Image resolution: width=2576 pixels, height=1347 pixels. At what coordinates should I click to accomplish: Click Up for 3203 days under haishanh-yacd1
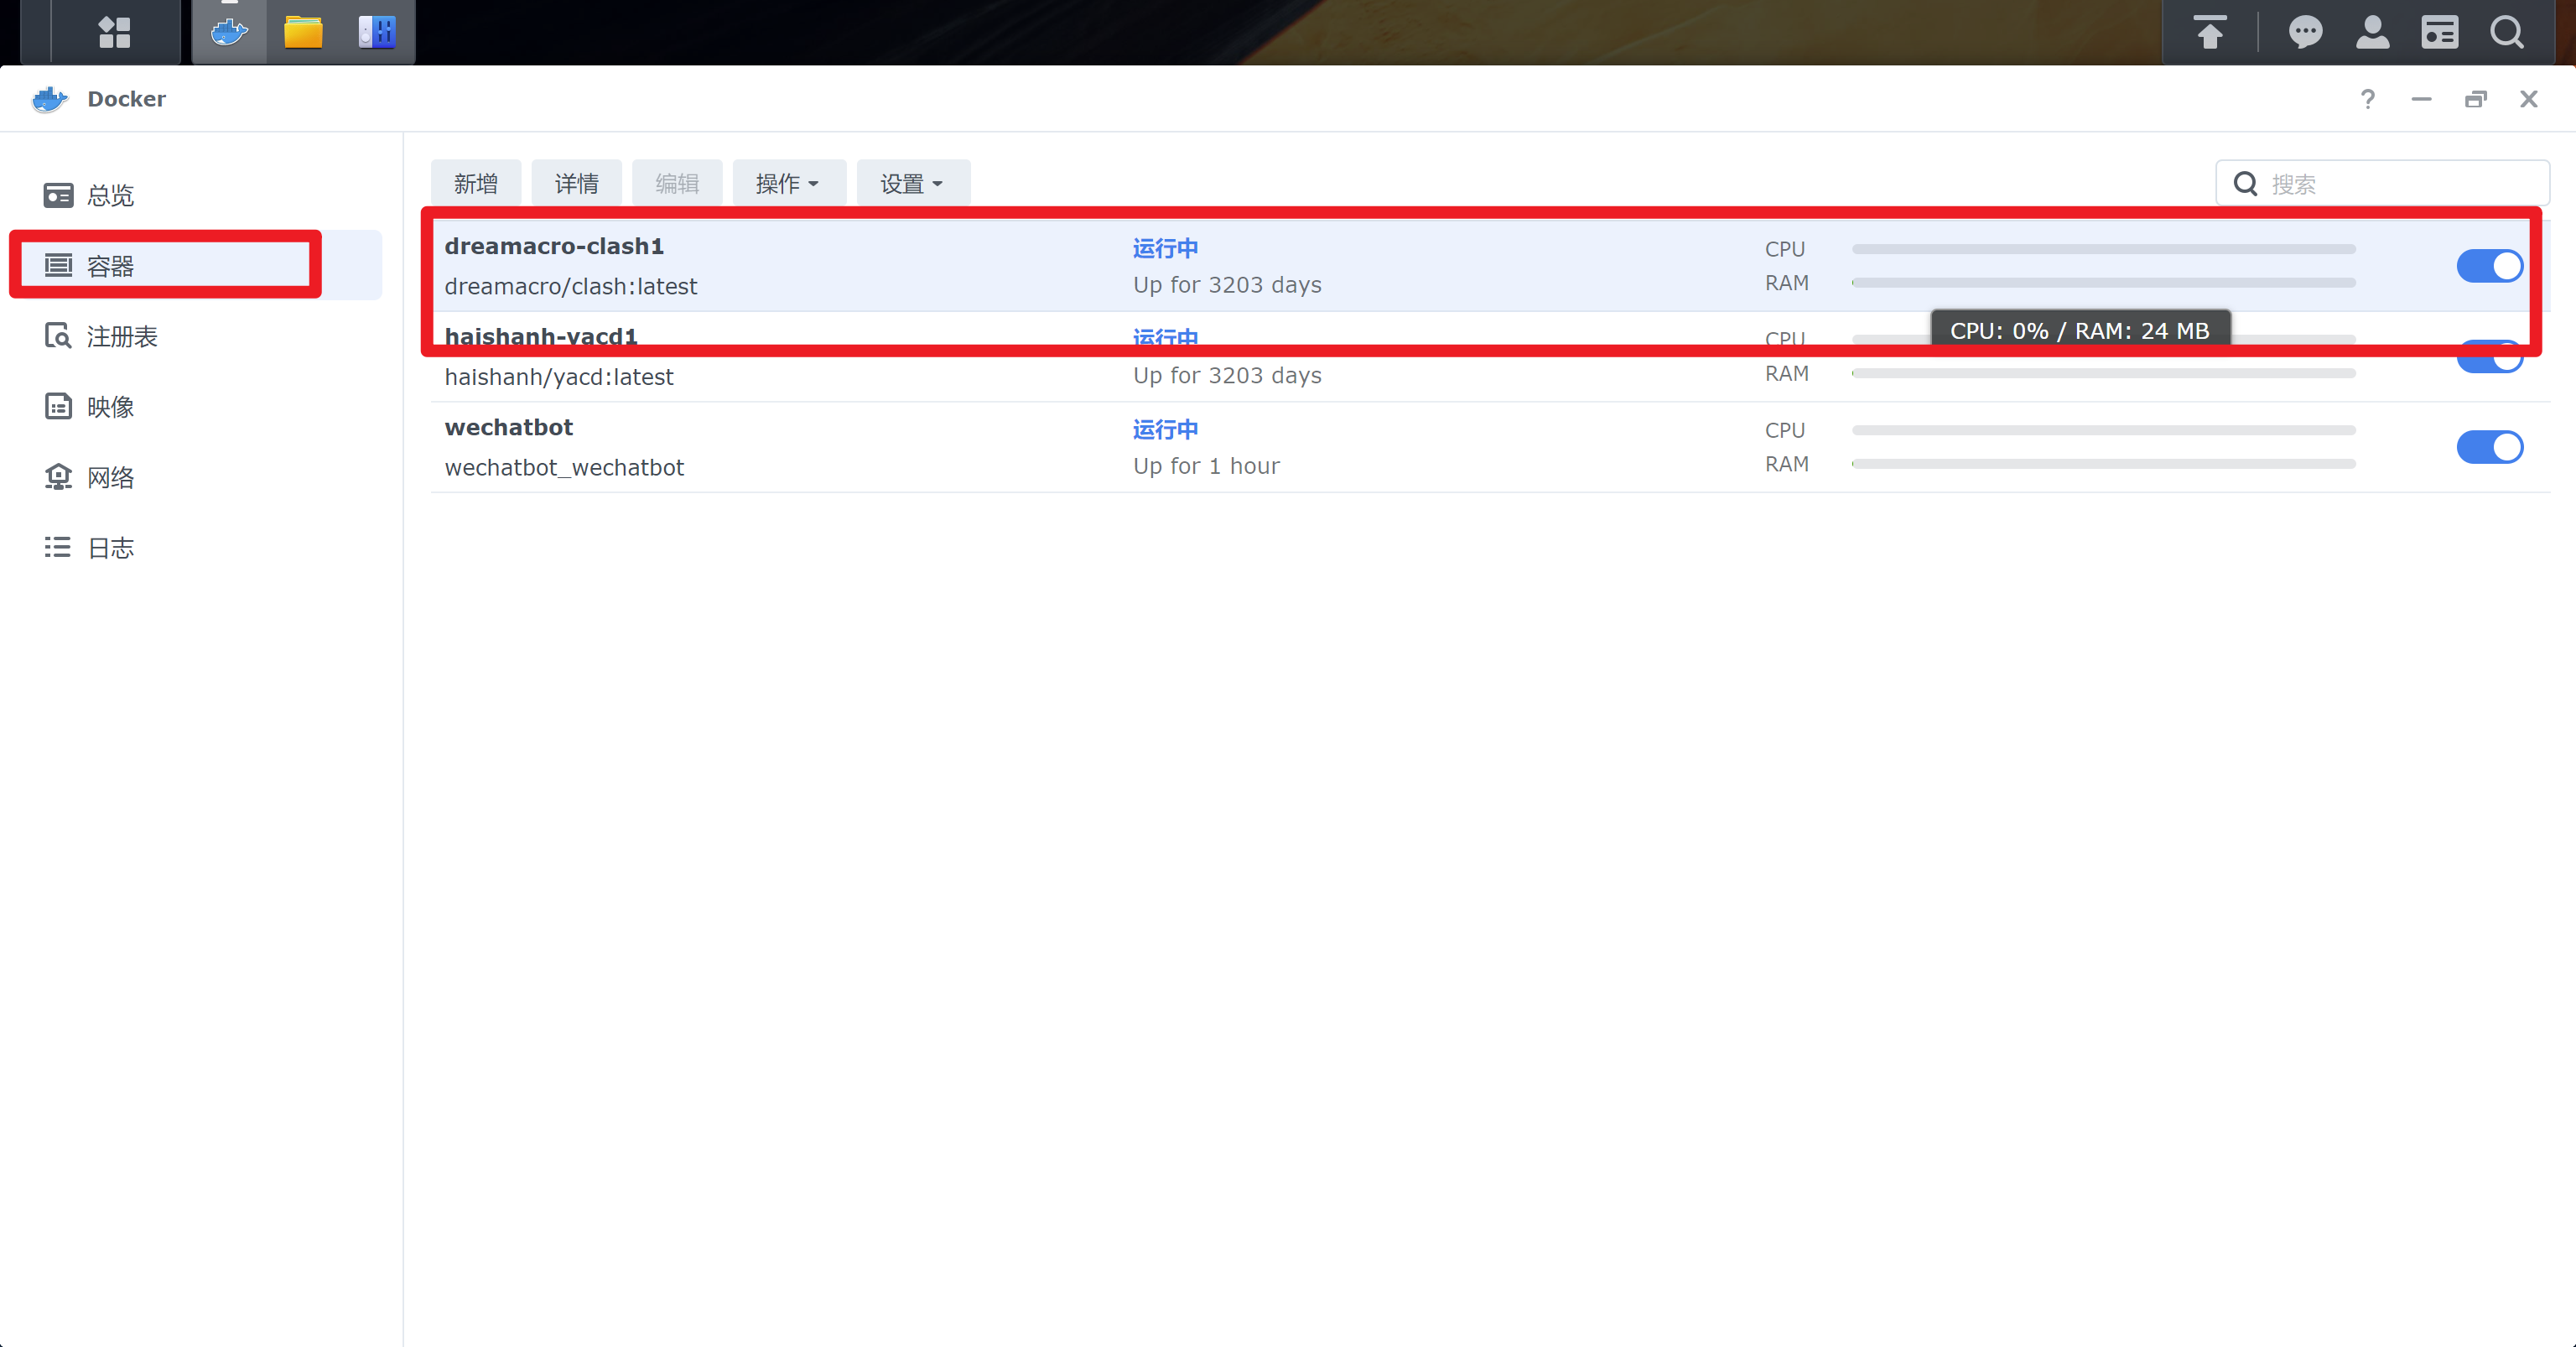coord(1227,375)
